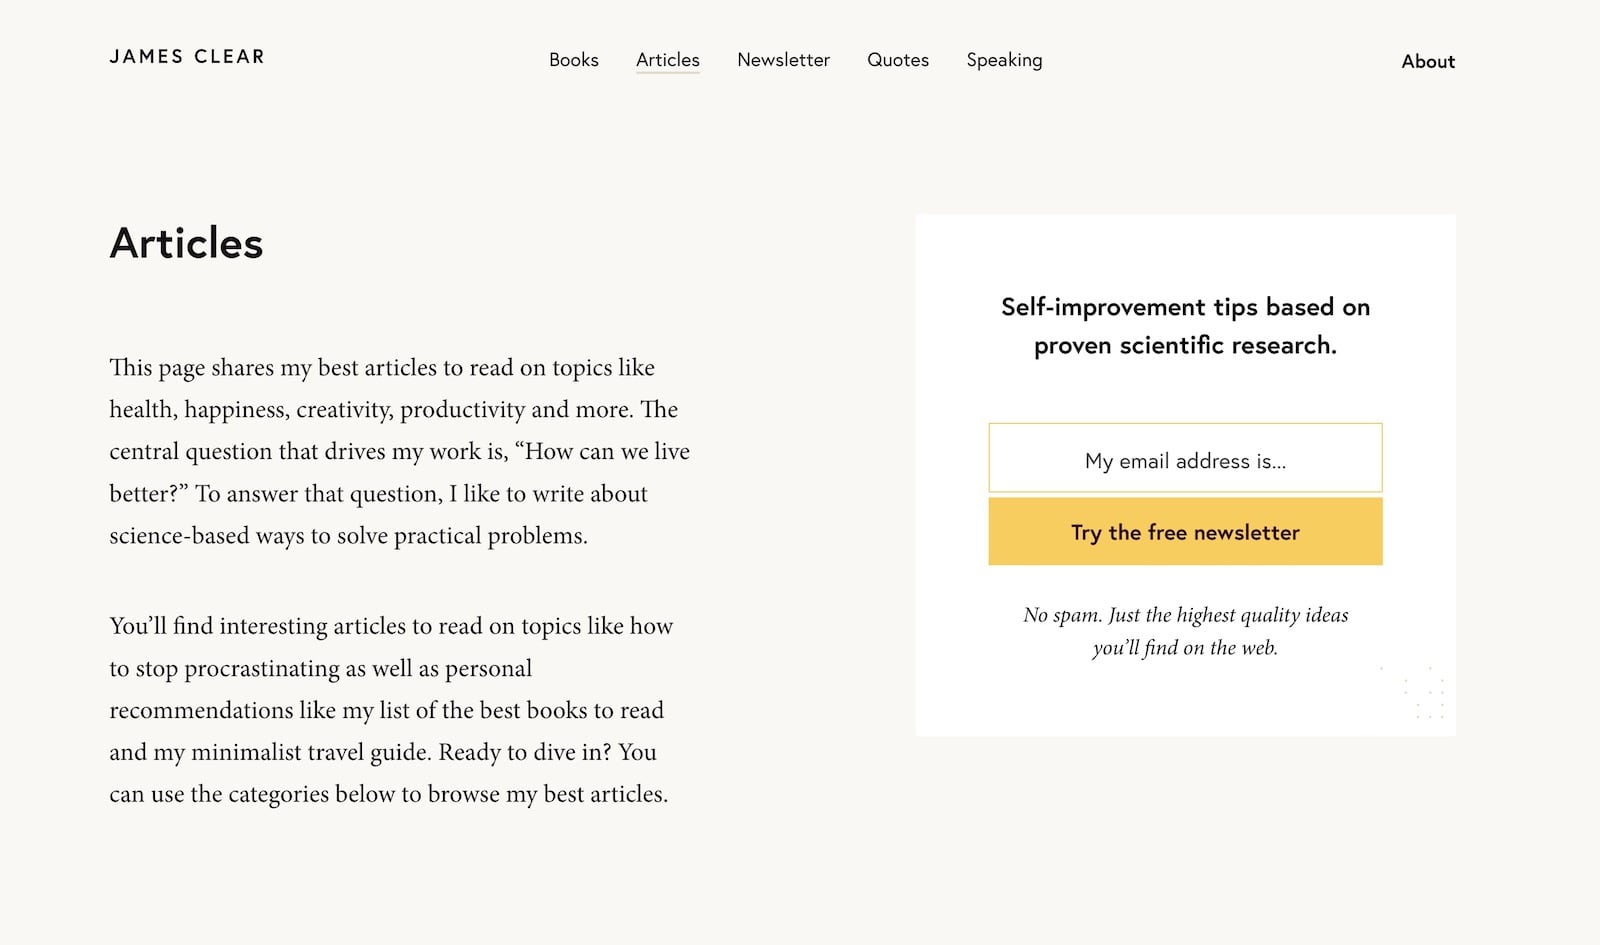
Task: Click the 'Try the free newsletter' button
Action: click(x=1185, y=532)
